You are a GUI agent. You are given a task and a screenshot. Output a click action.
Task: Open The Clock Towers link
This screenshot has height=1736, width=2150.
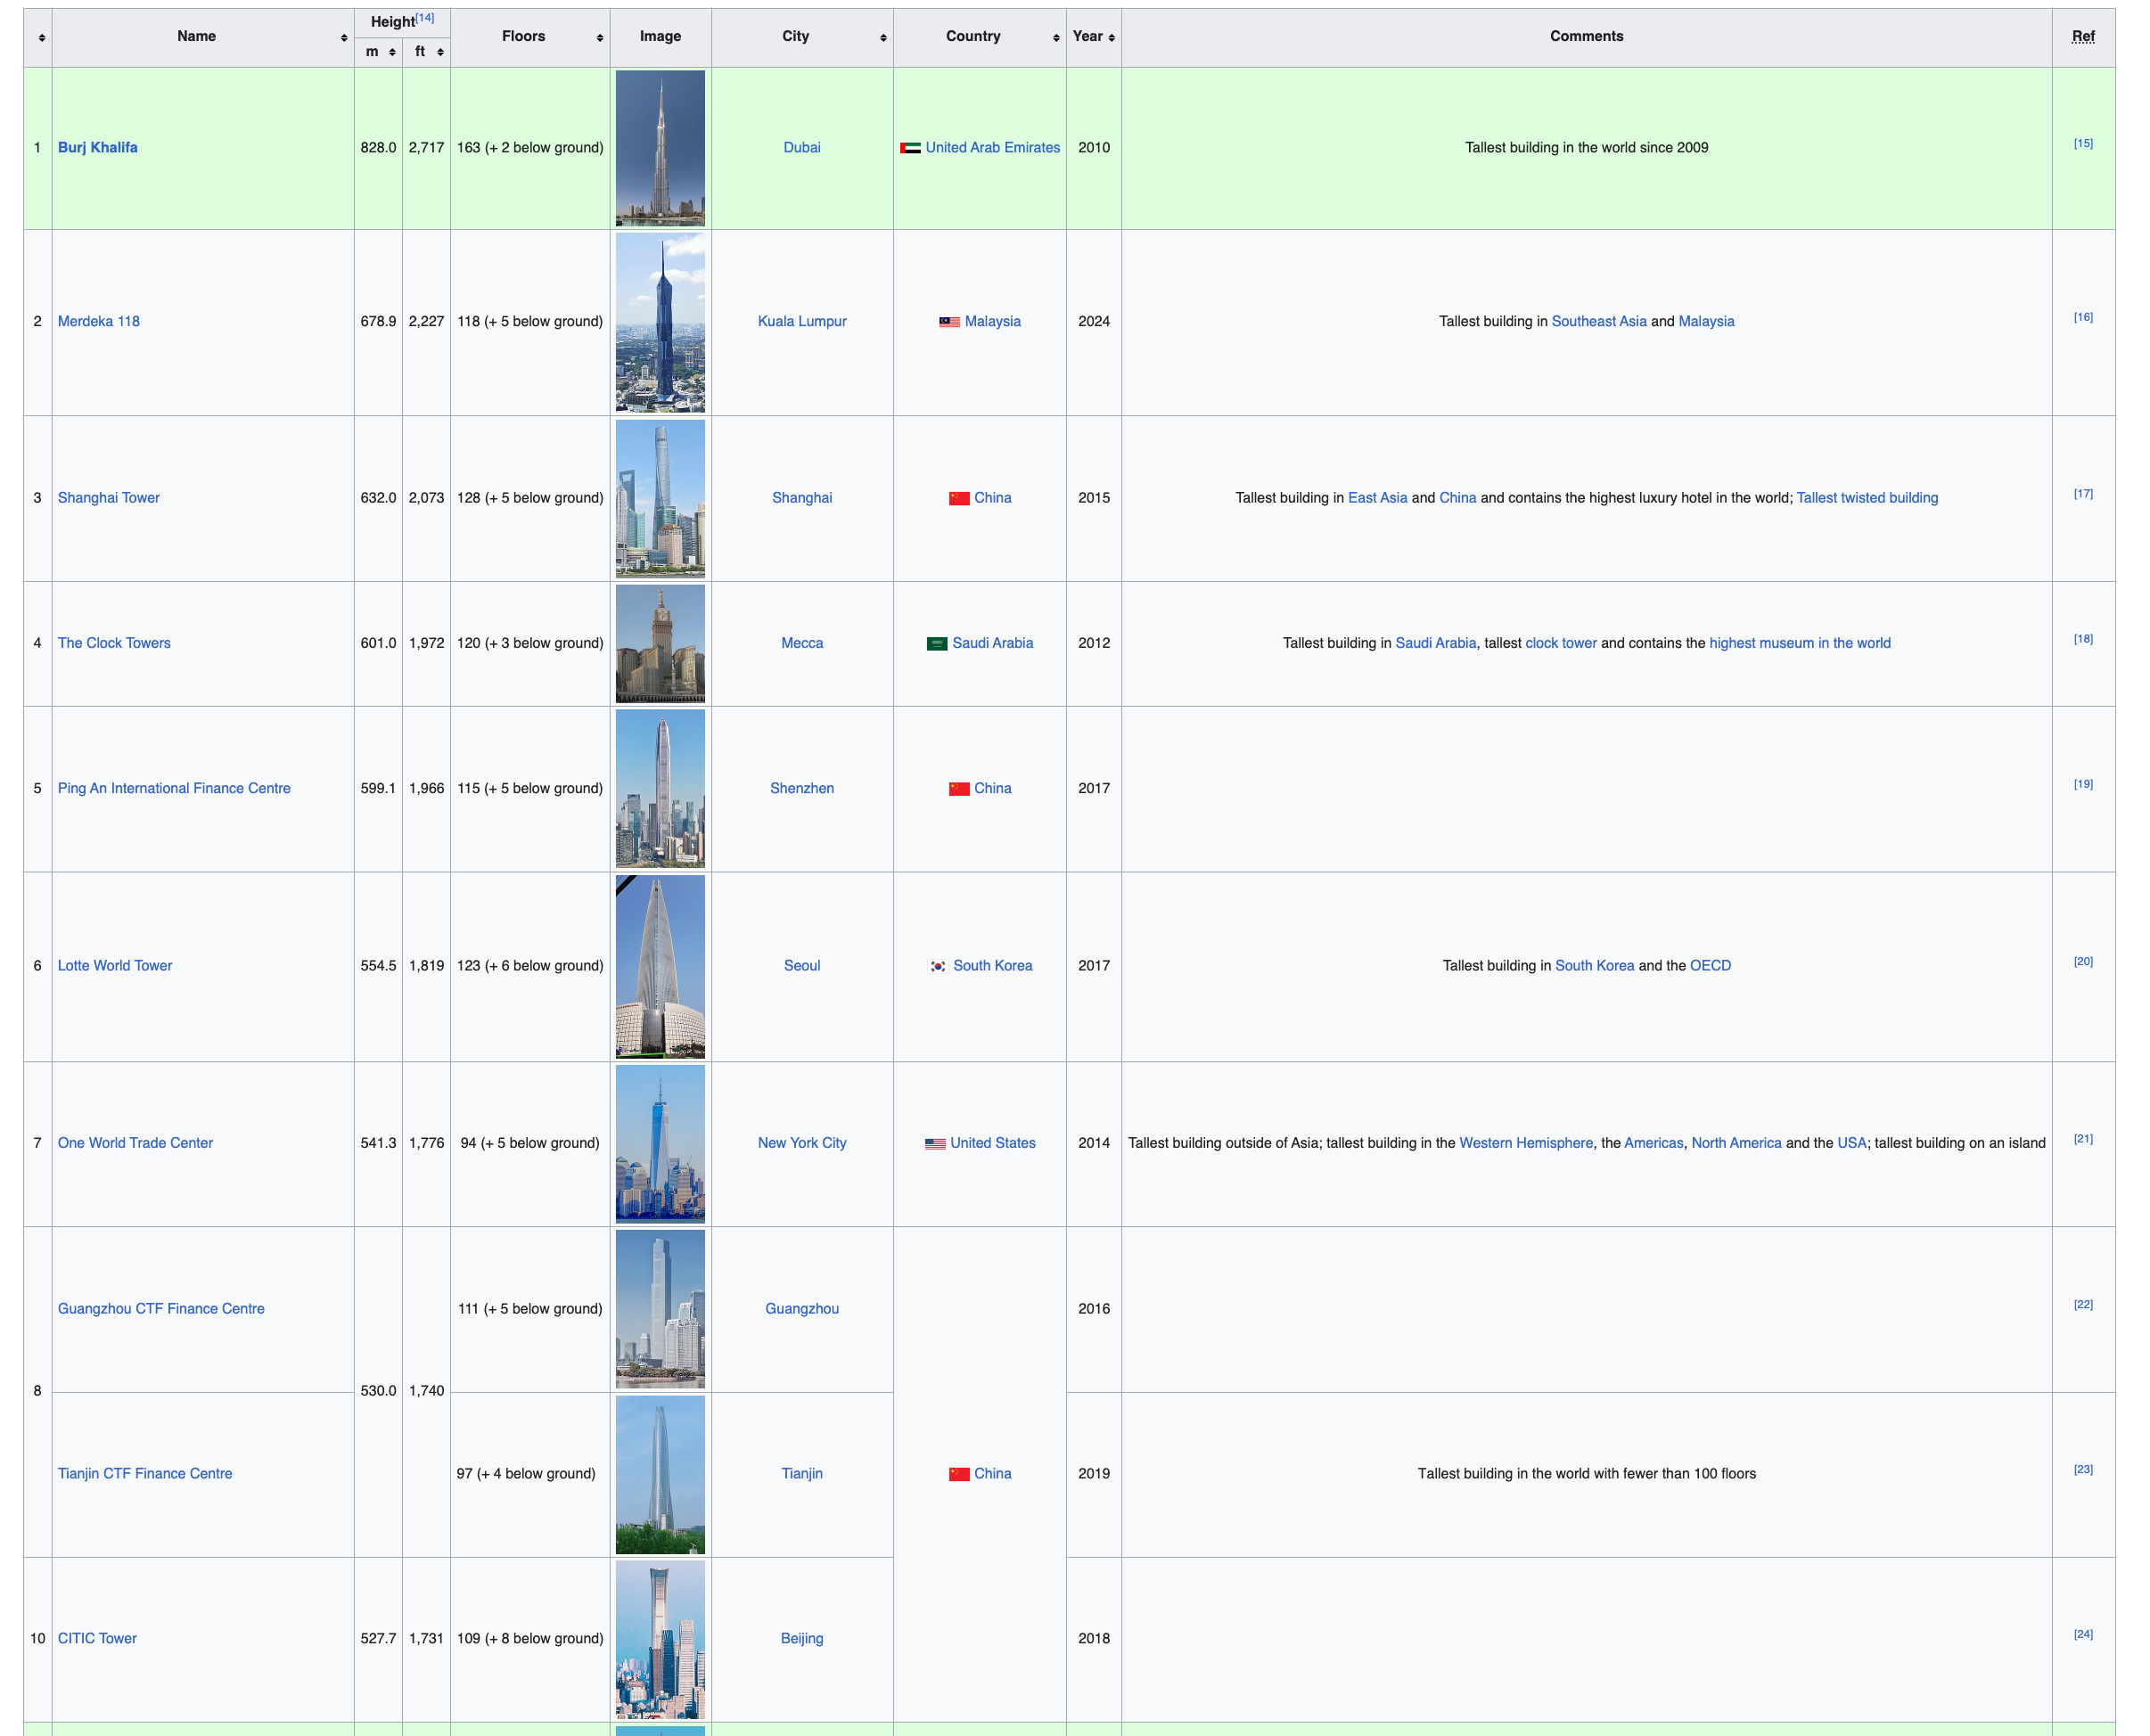tap(114, 643)
